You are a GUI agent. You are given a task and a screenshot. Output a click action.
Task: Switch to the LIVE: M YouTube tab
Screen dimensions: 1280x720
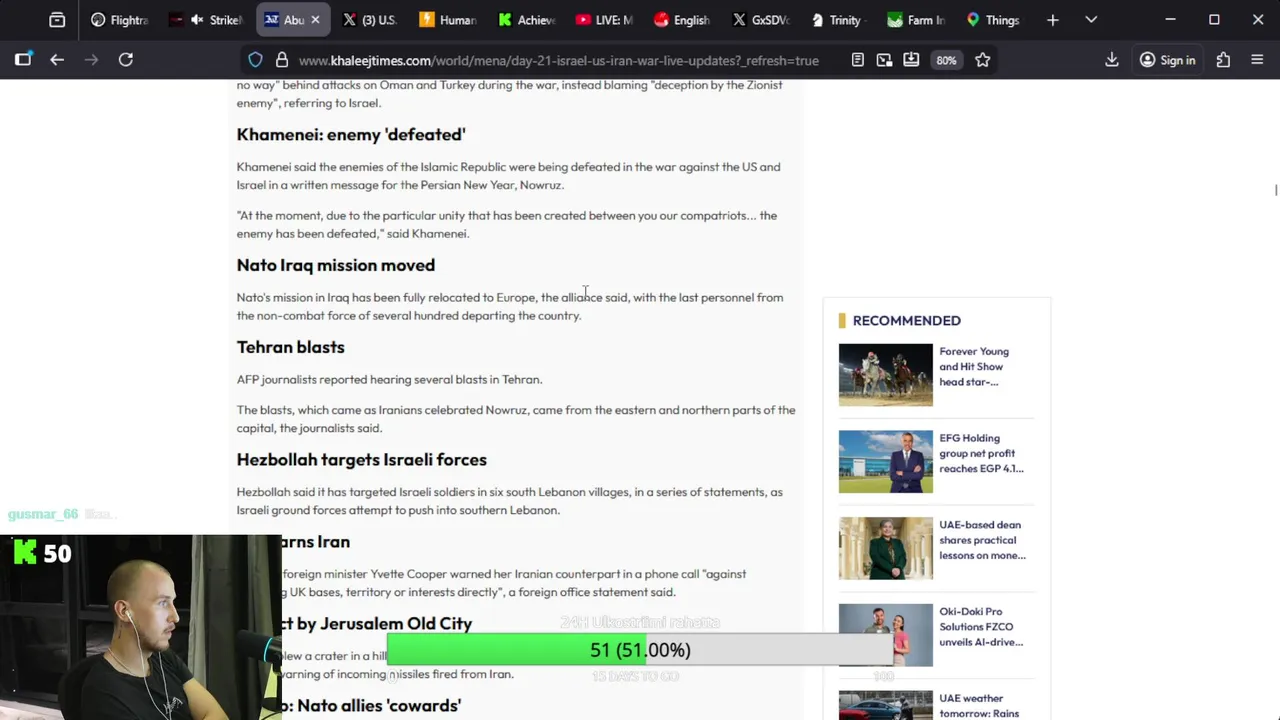click(x=604, y=20)
